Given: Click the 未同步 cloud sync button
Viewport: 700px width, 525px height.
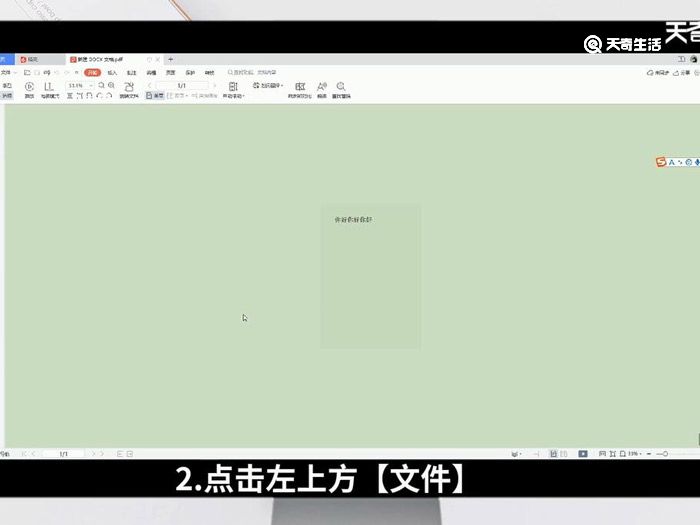Looking at the screenshot, I should coord(658,73).
